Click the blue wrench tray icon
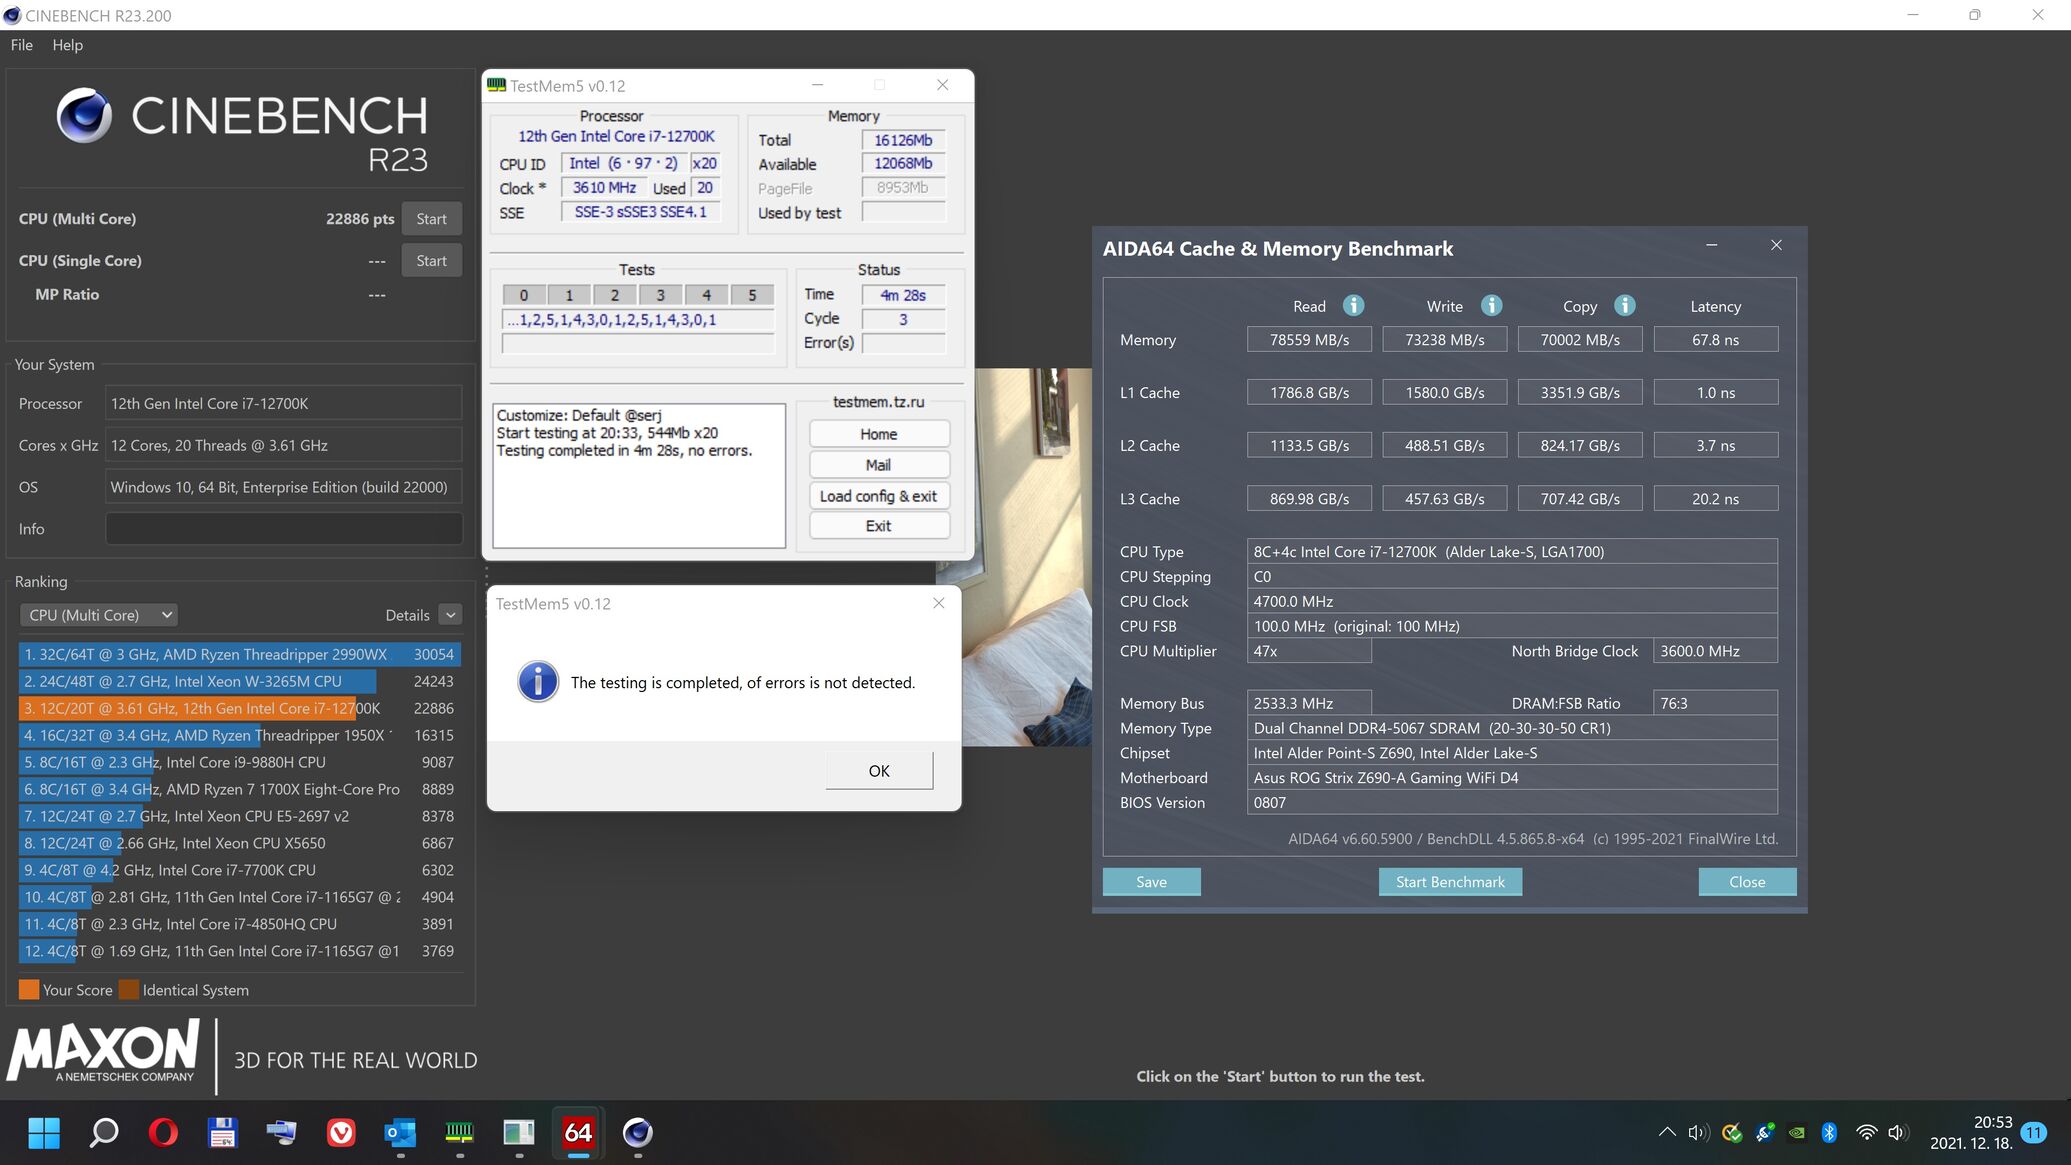The width and height of the screenshot is (2071, 1165). click(1765, 1133)
